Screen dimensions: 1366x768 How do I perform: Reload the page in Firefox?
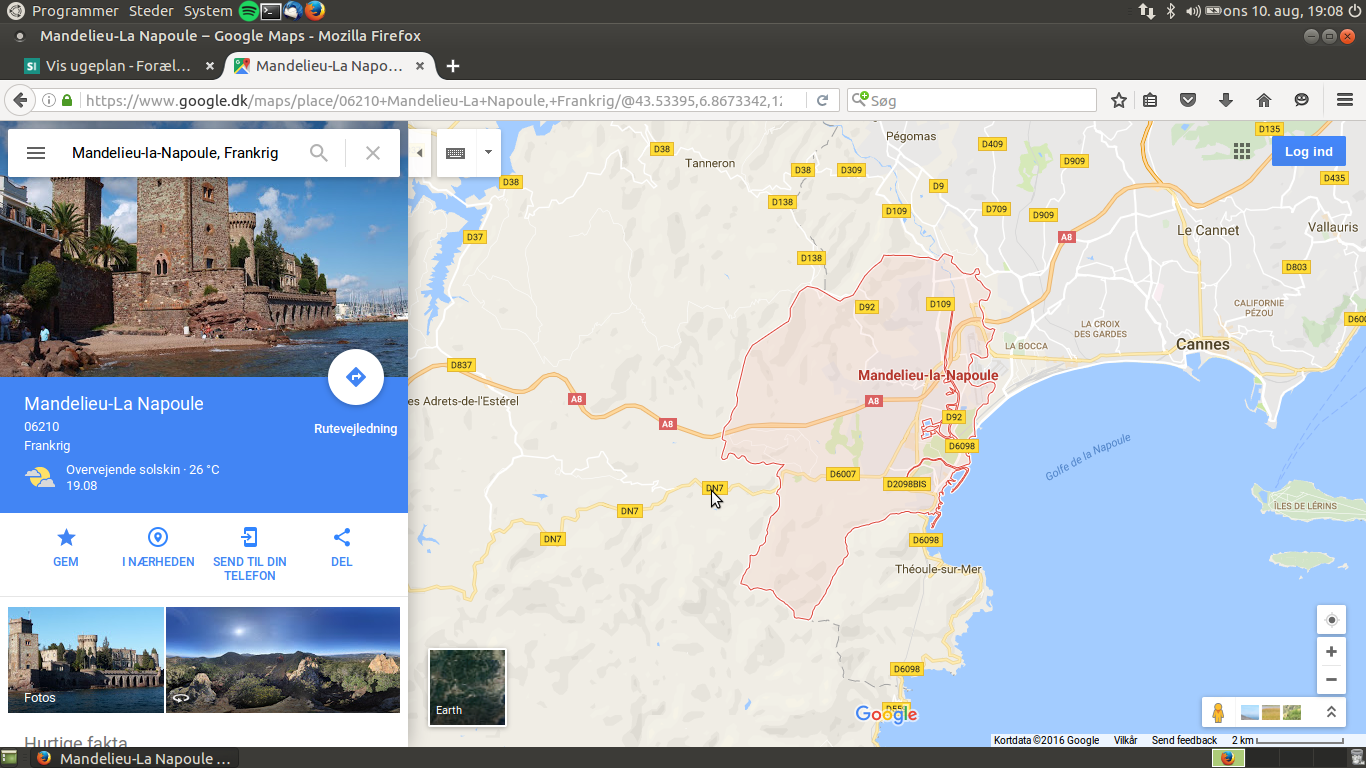822,100
